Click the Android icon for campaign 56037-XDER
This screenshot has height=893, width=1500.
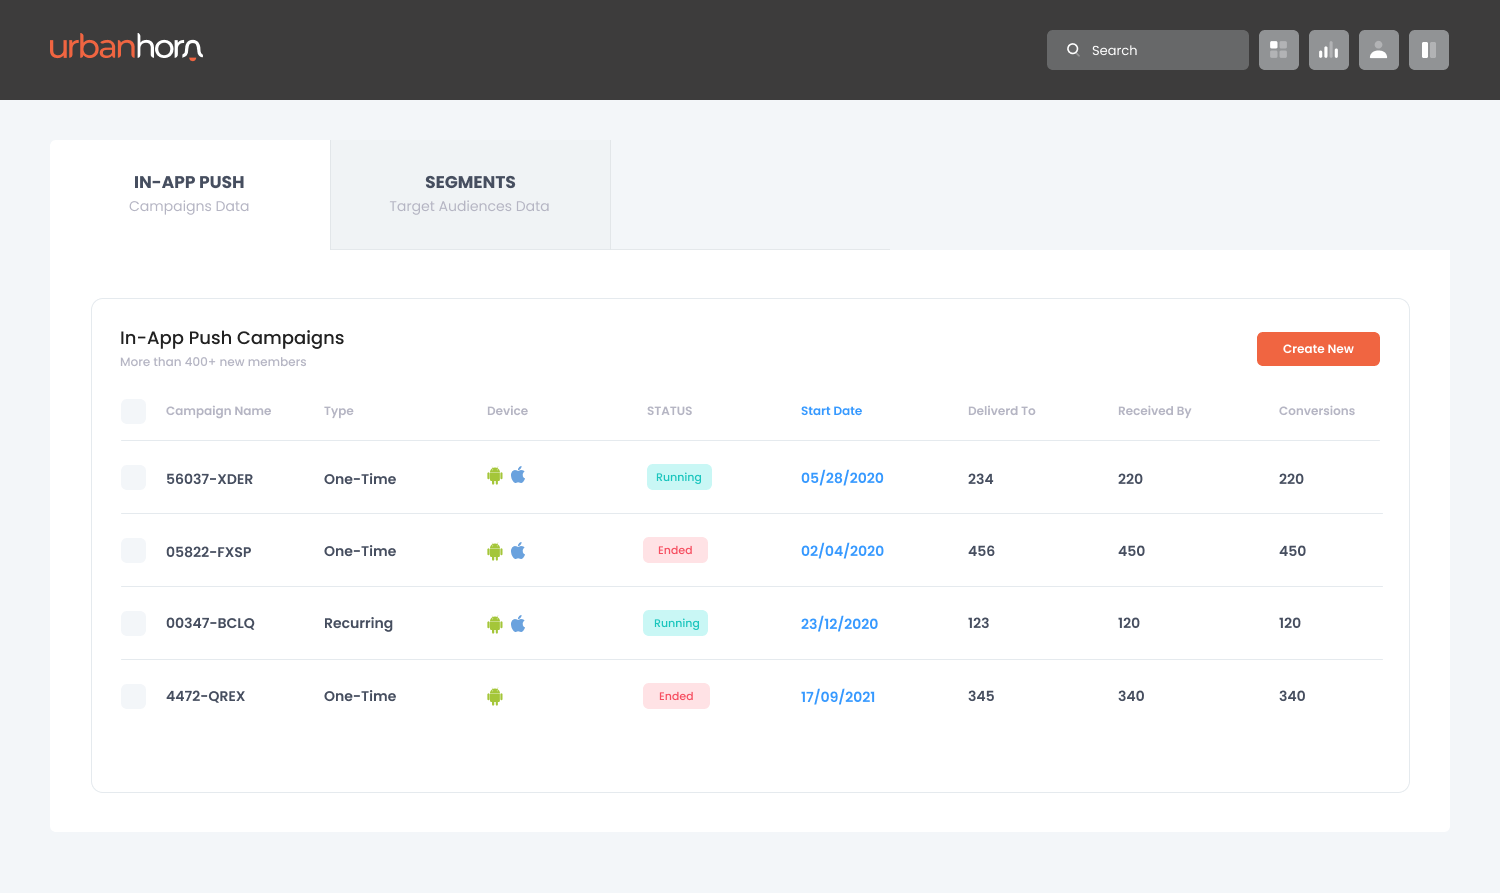click(494, 476)
